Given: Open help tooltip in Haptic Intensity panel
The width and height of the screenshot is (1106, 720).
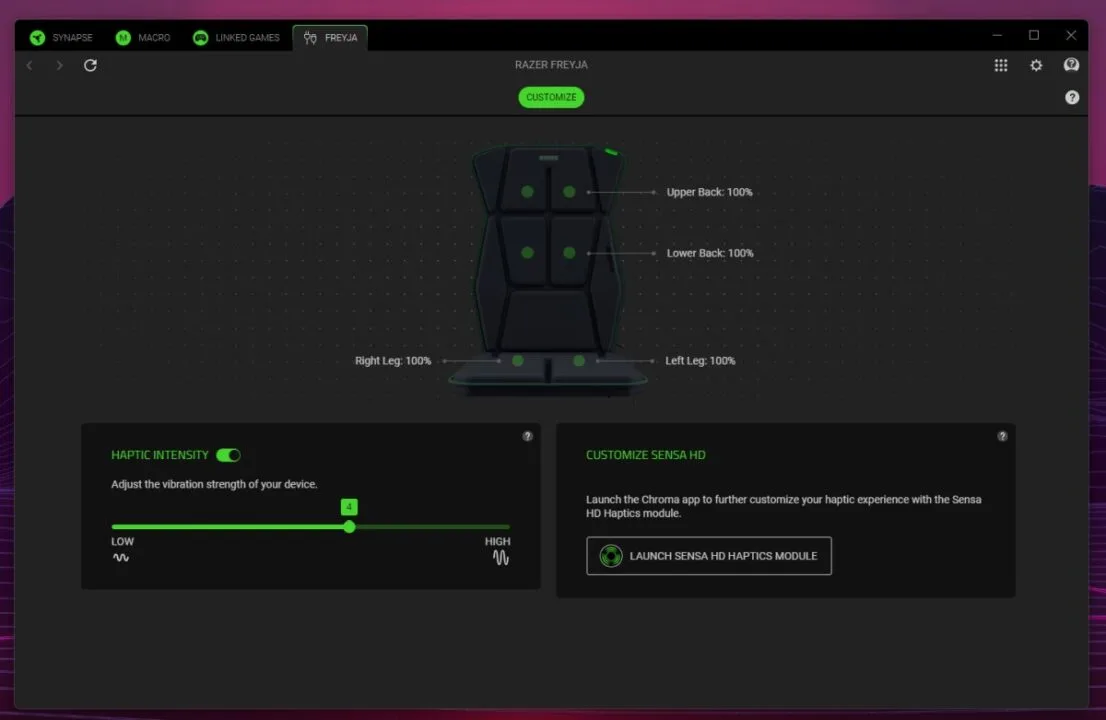Looking at the screenshot, I should coord(527,436).
